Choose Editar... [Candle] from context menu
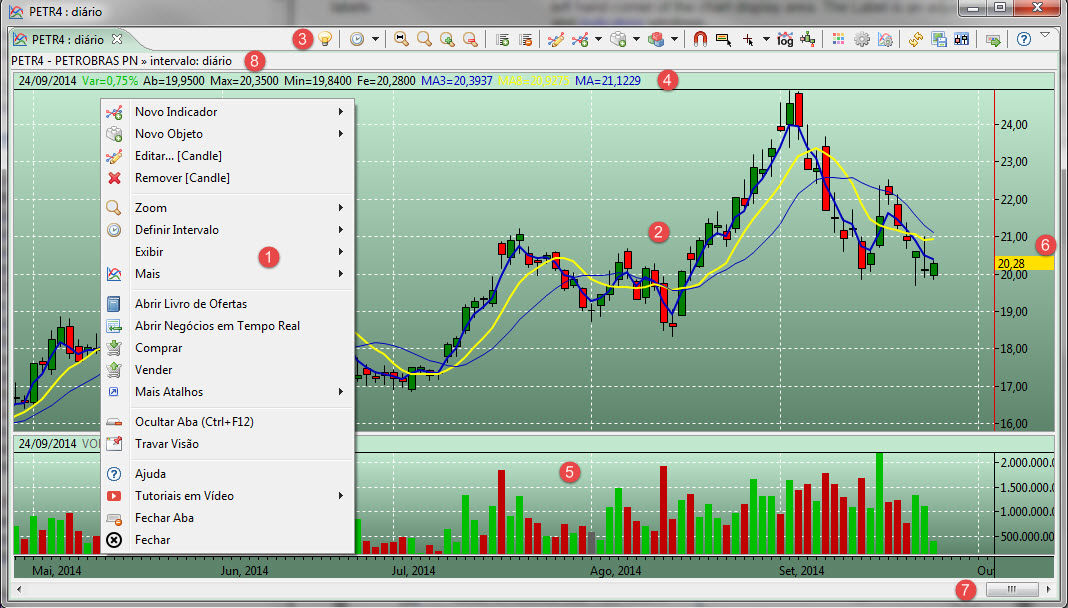 [x=228, y=156]
